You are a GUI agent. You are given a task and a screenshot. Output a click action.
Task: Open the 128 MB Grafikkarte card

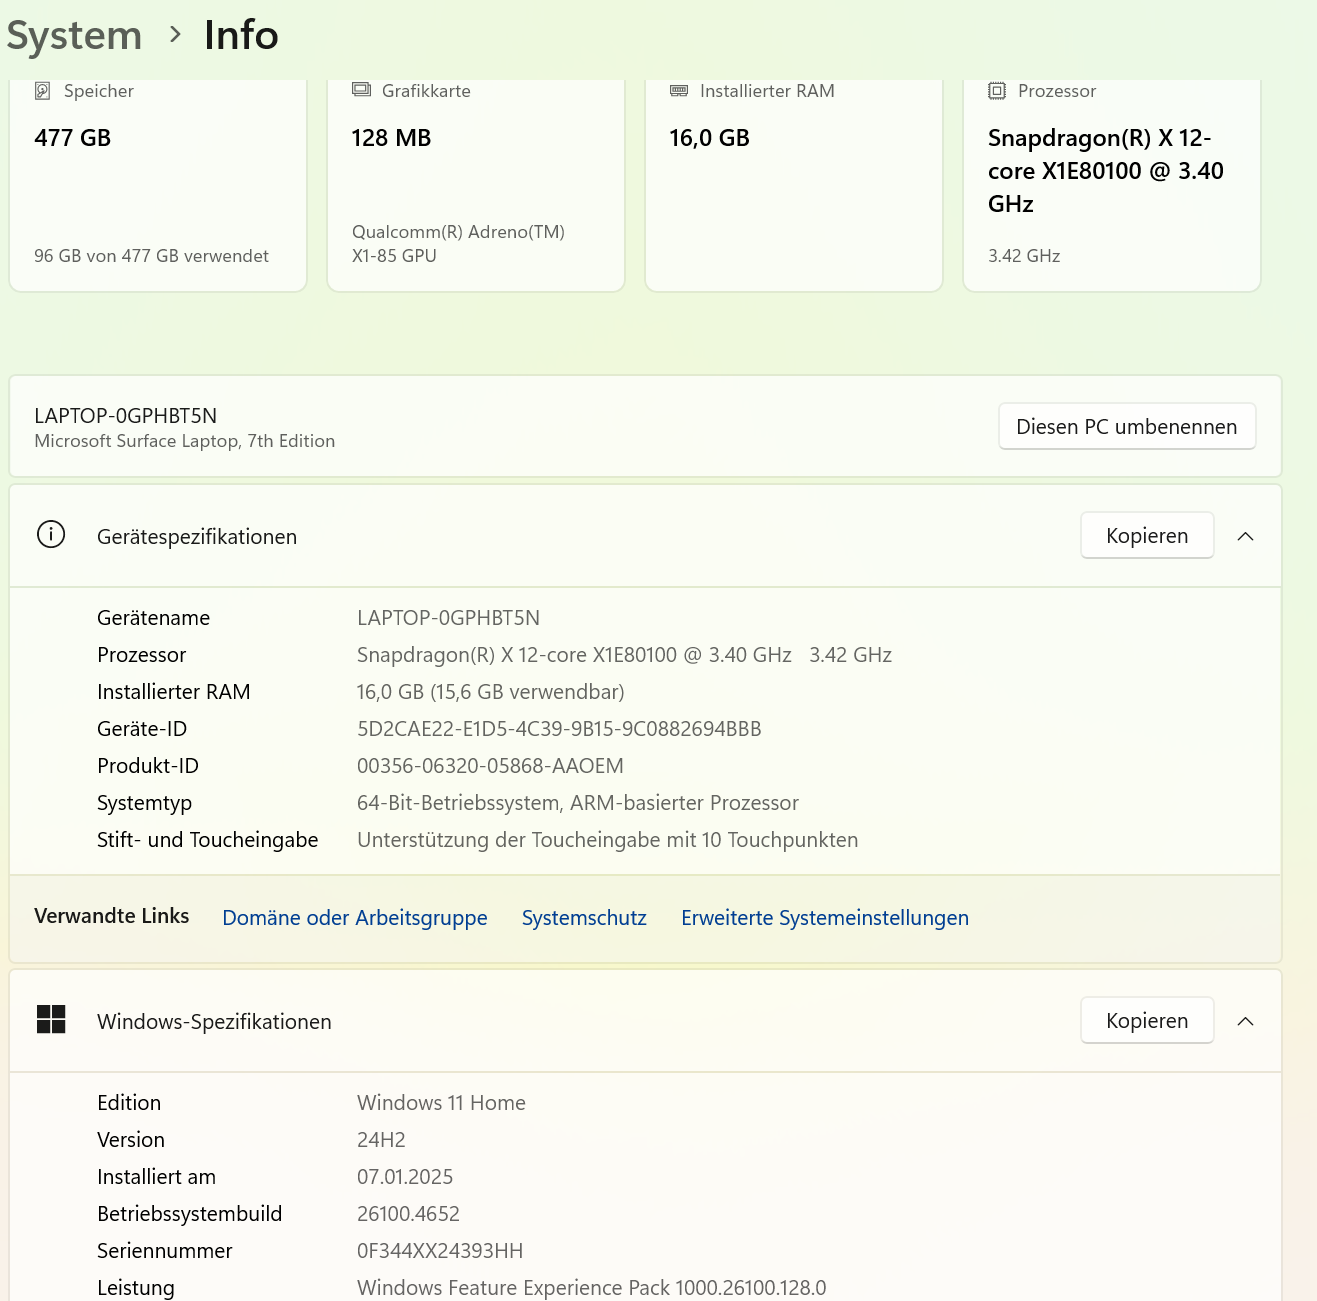click(x=476, y=185)
